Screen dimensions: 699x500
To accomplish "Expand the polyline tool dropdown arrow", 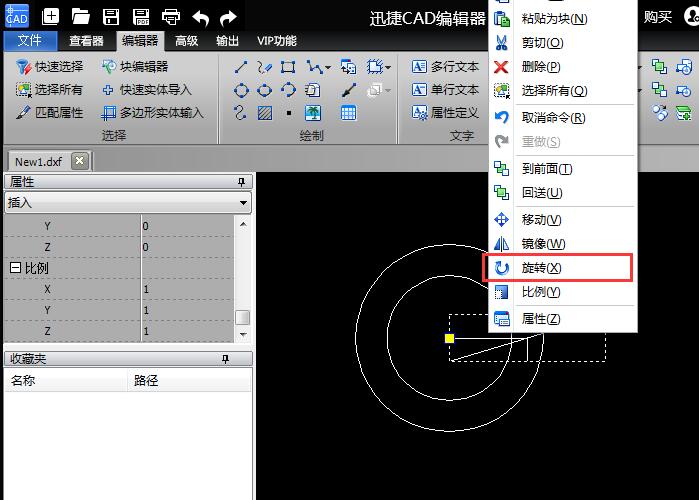I will click(x=326, y=68).
